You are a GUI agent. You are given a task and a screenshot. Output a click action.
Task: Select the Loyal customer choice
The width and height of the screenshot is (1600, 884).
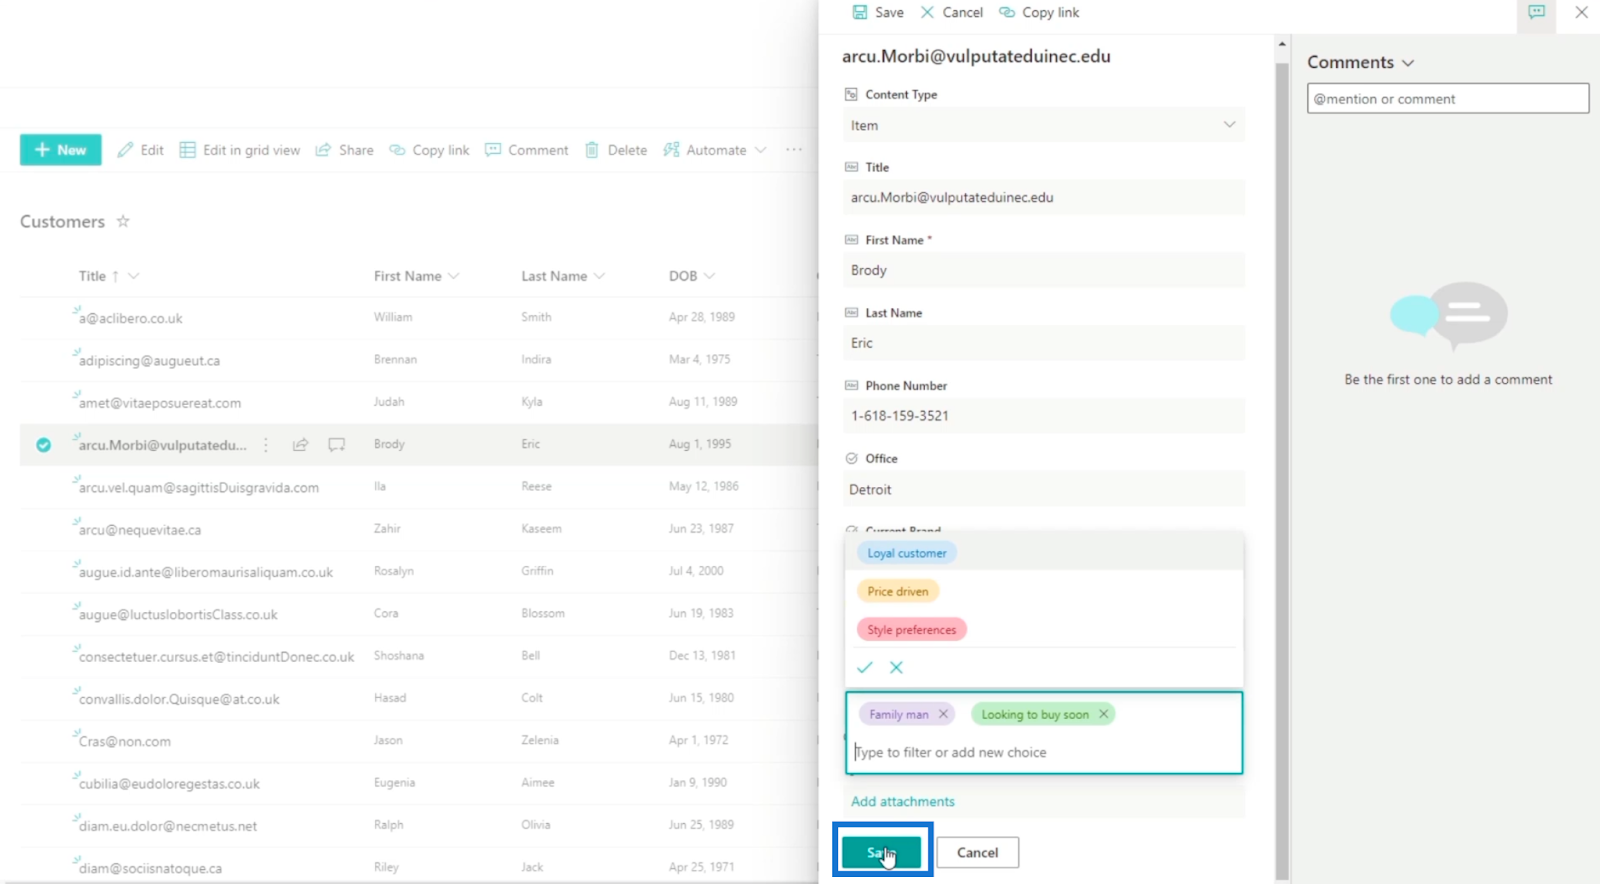tap(907, 553)
